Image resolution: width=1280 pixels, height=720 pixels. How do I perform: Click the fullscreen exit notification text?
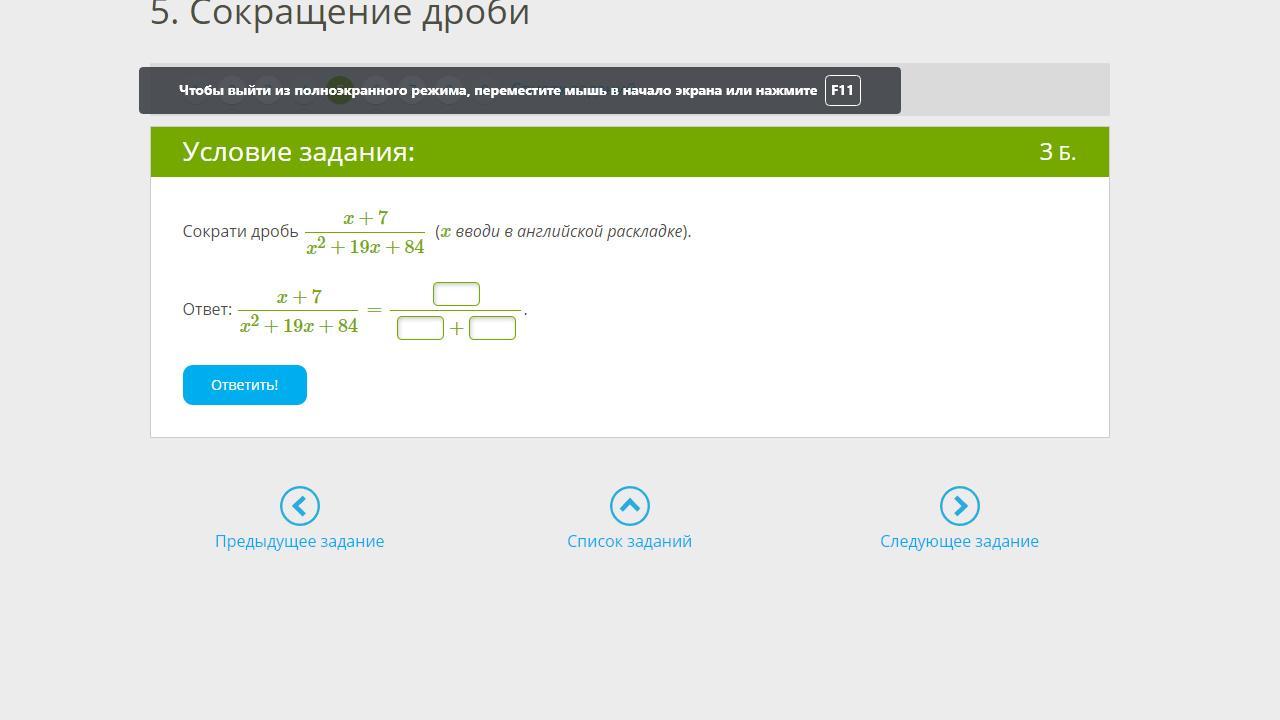click(x=498, y=90)
